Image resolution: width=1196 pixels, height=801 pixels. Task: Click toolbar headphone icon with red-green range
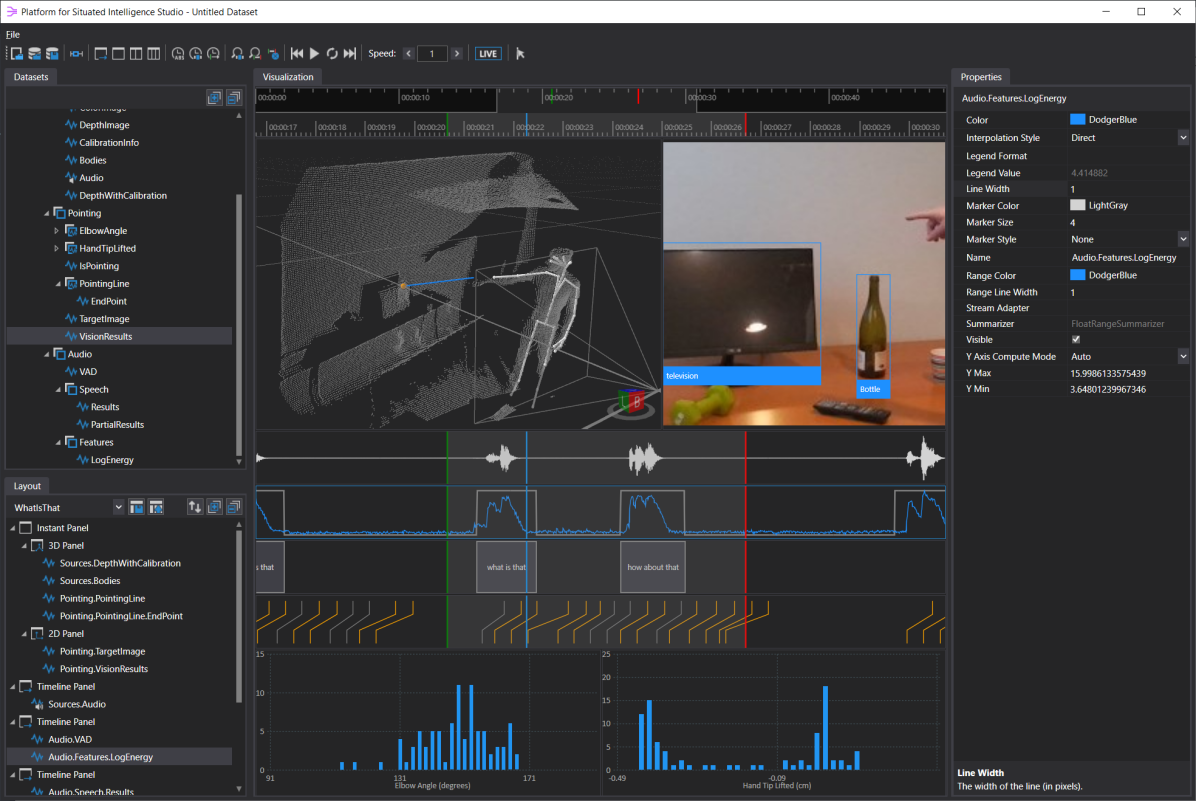pos(255,53)
